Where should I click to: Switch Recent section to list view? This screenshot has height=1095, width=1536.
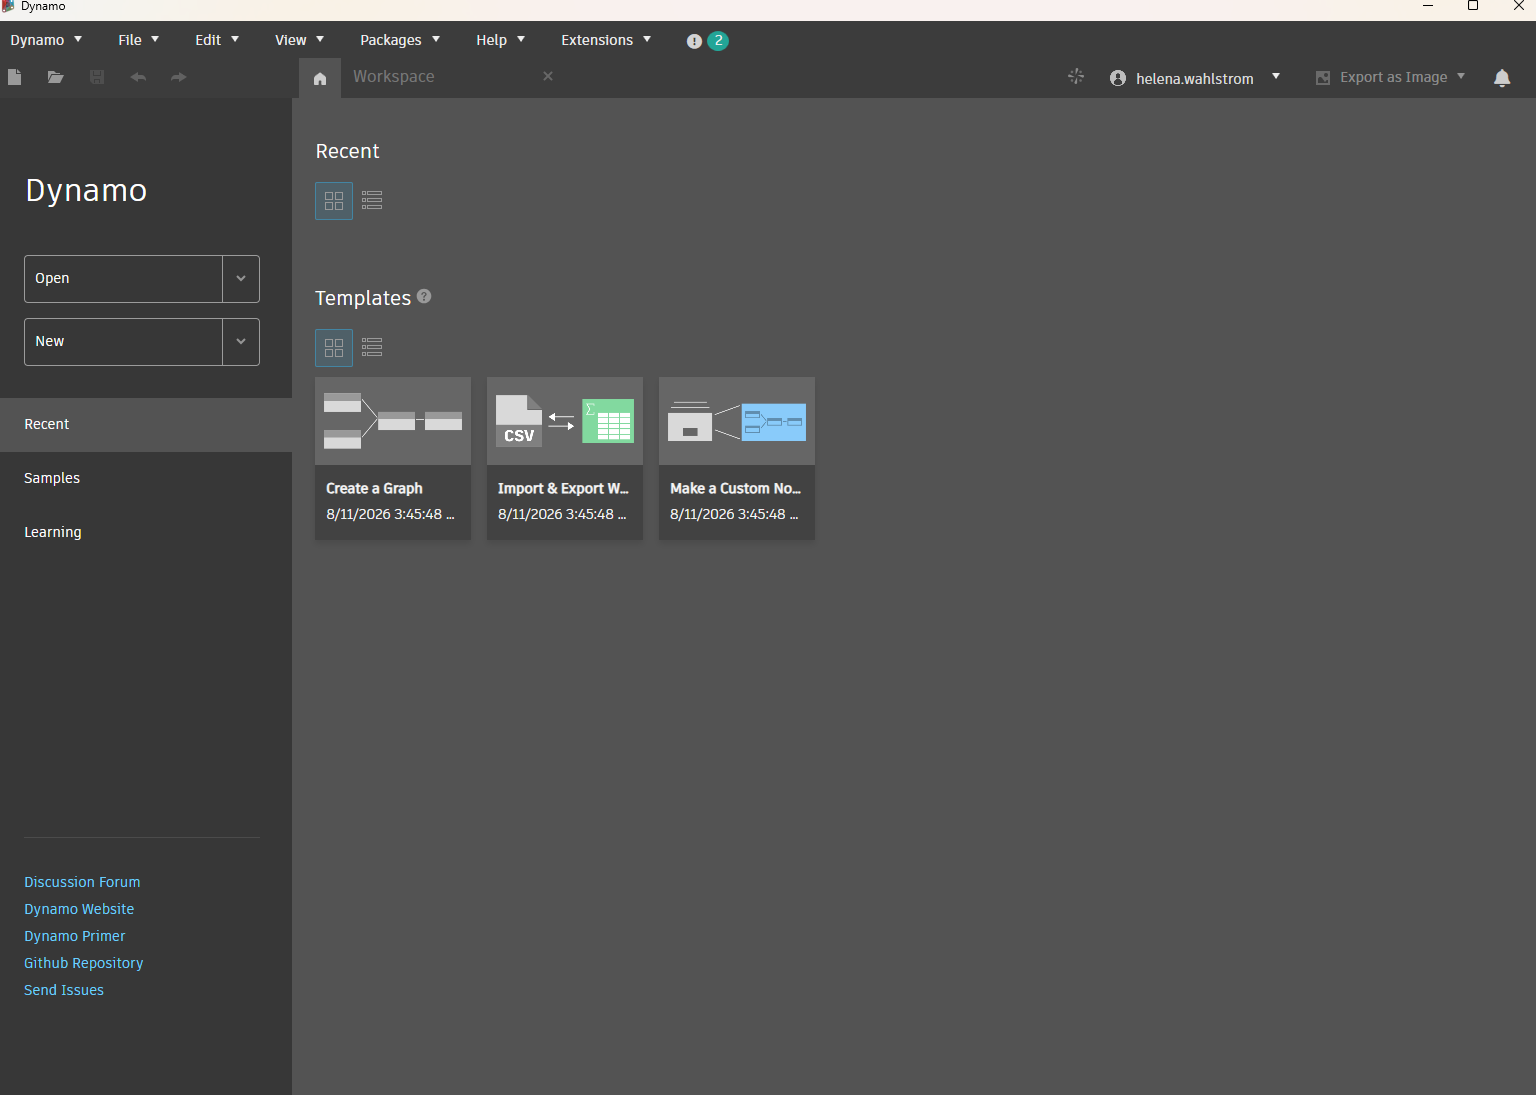372,201
